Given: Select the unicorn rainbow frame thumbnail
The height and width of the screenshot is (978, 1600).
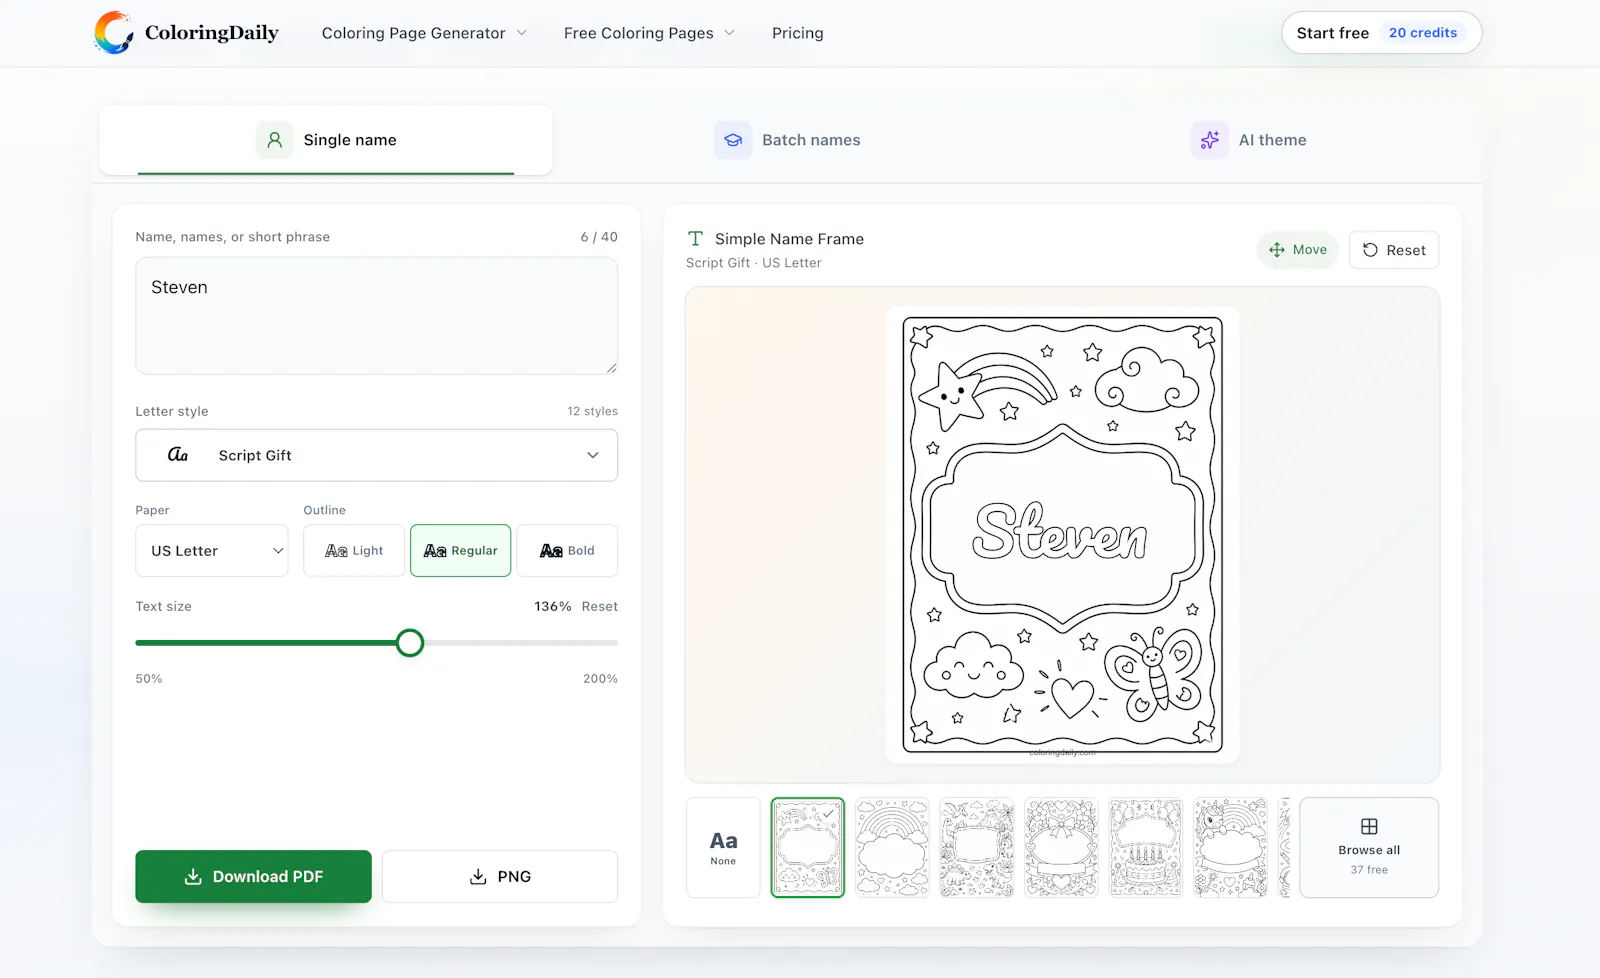Looking at the screenshot, I should tap(1230, 848).
